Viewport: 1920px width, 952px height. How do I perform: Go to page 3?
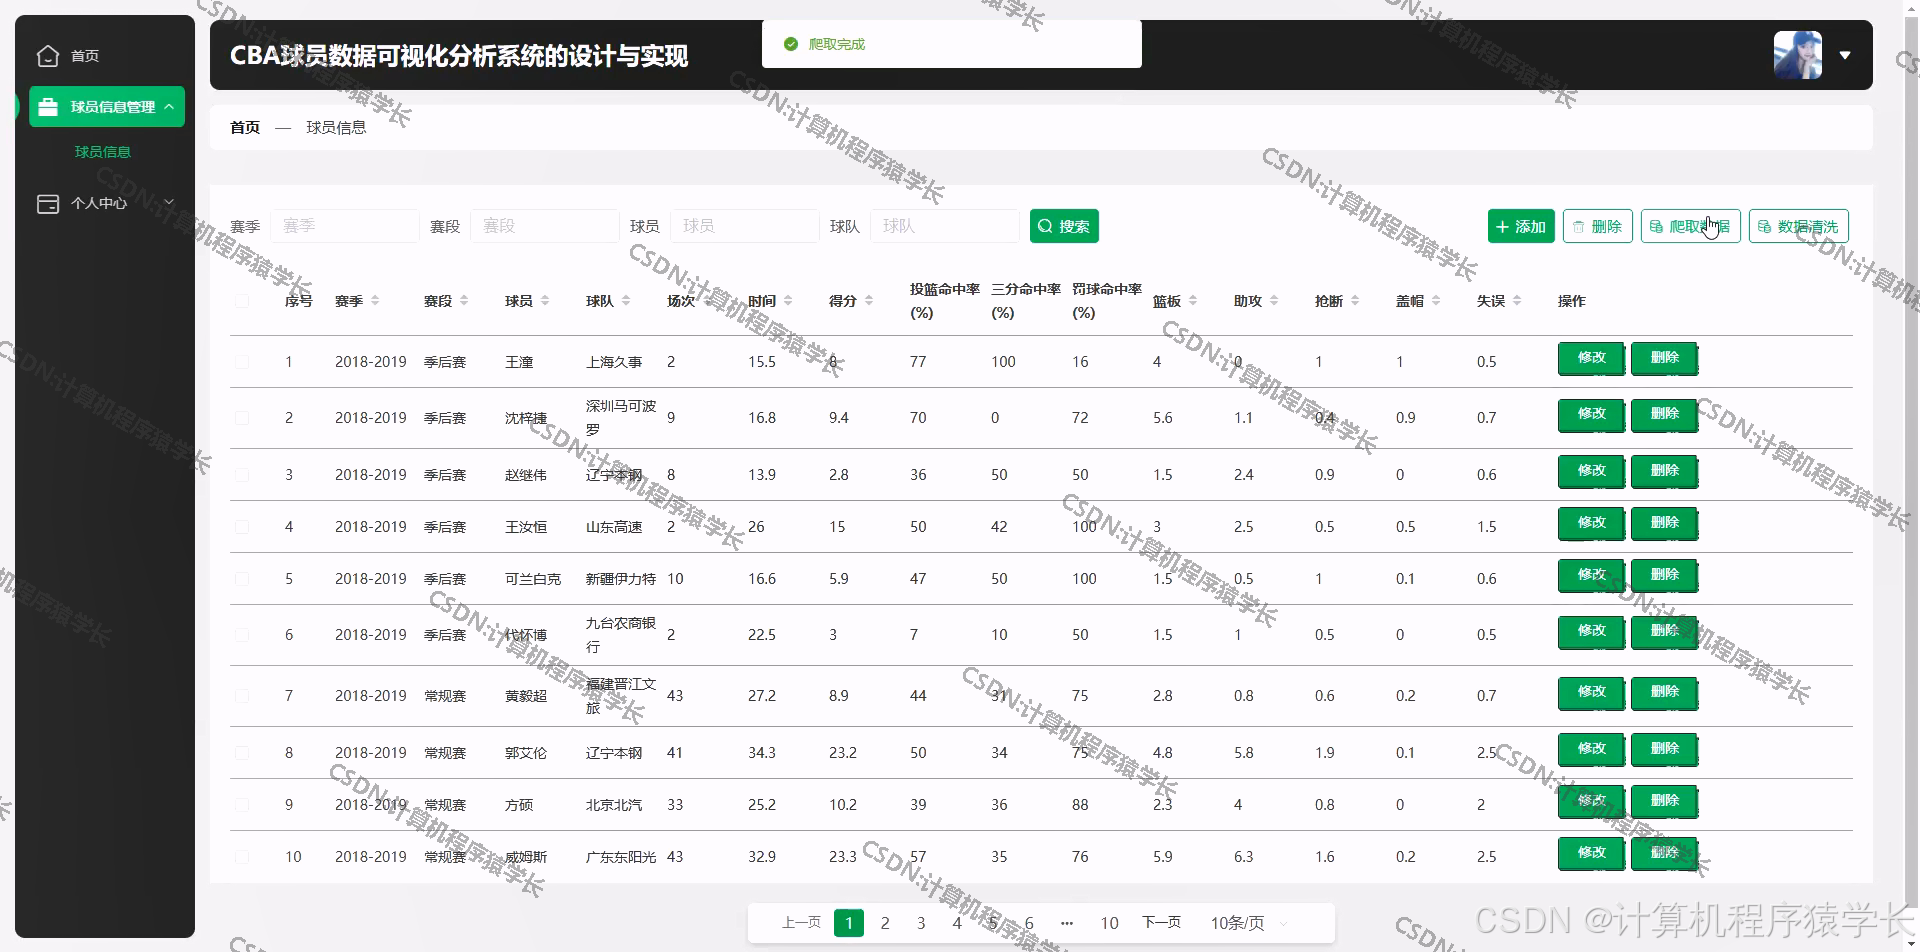pos(921,923)
